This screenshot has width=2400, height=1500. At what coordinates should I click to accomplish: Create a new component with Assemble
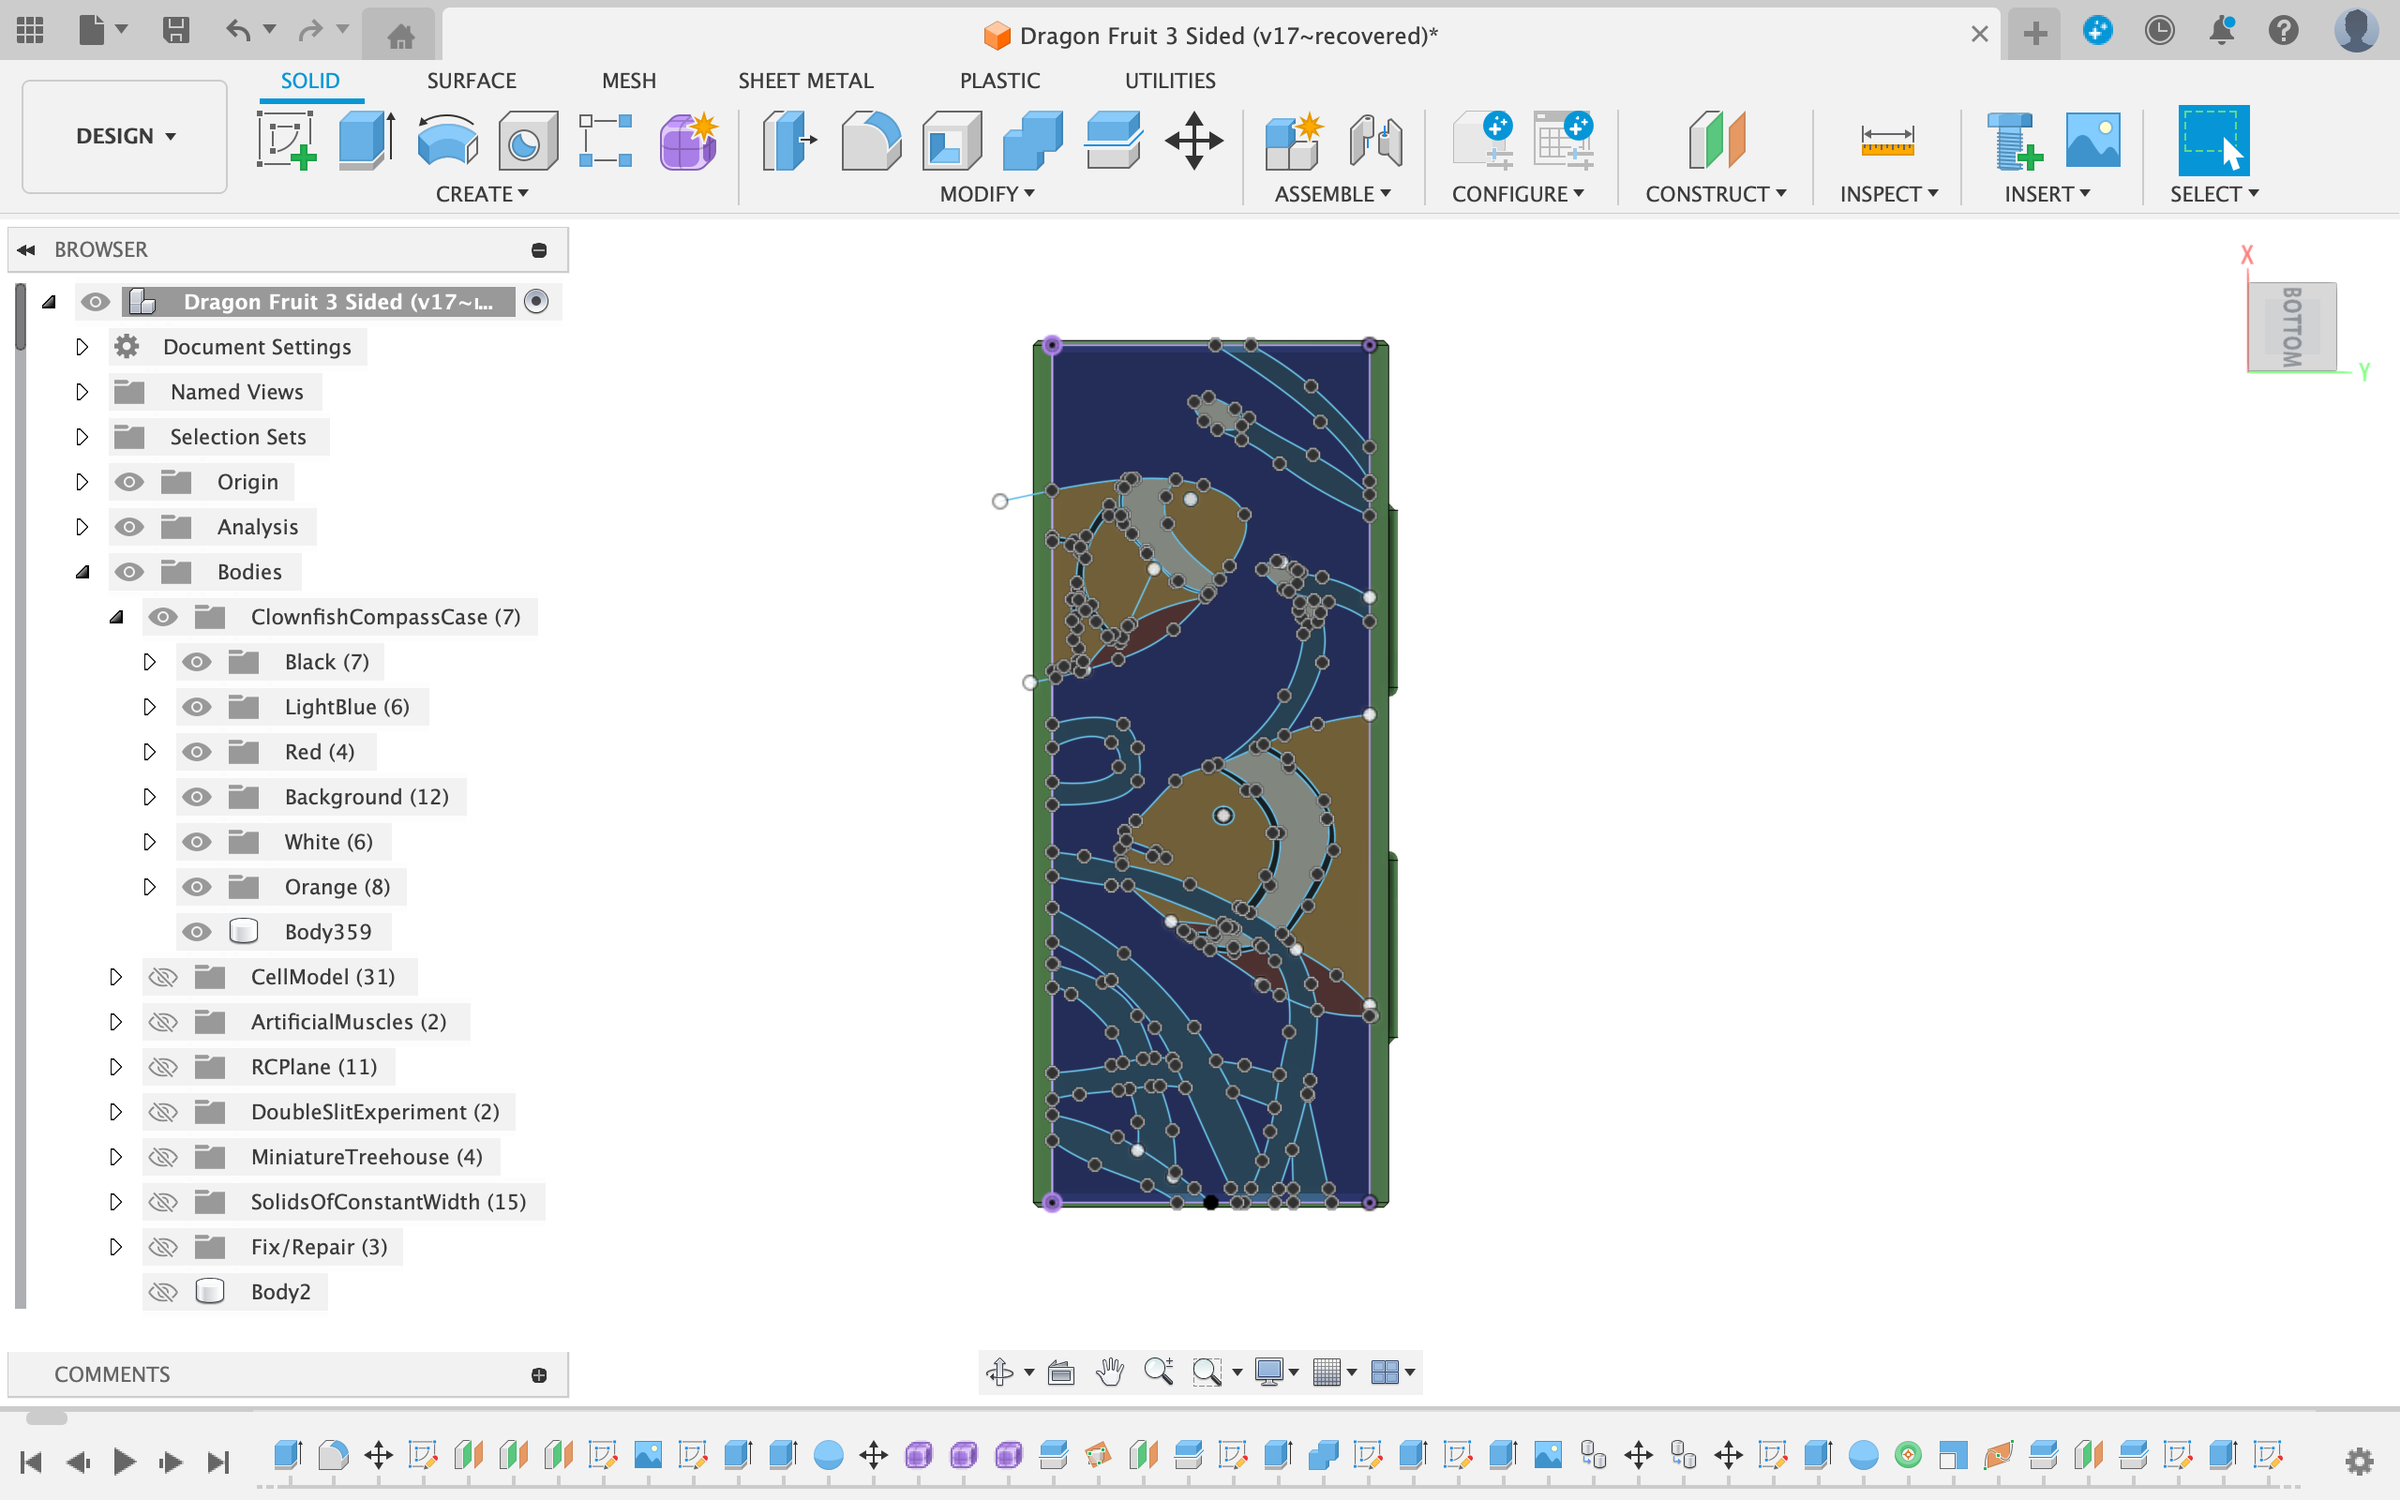(x=1291, y=140)
